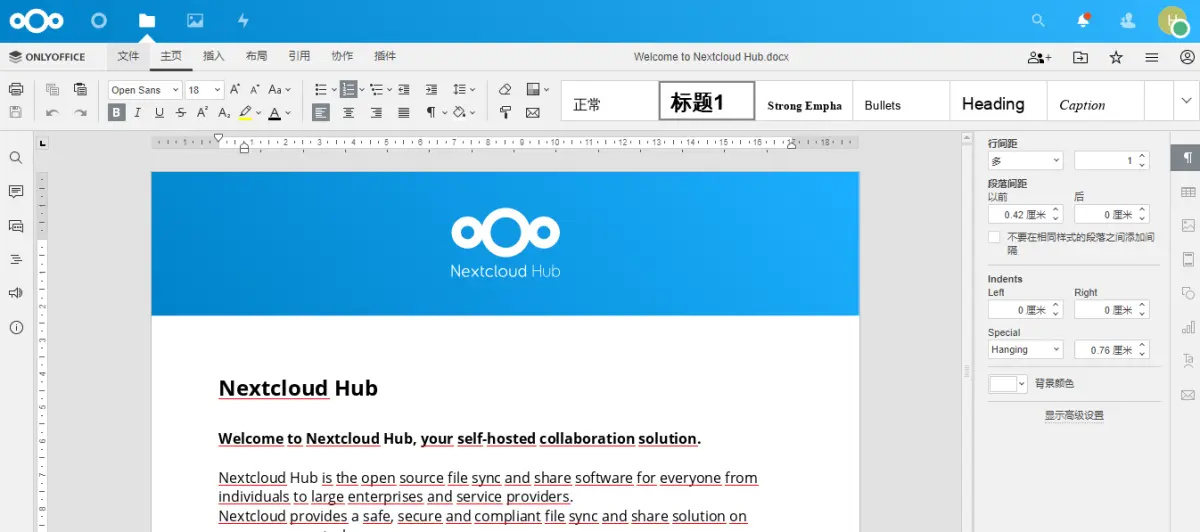Viewport: 1200px width, 532px height.
Task: Apply the Strong Emphasis style
Action: coord(804,101)
